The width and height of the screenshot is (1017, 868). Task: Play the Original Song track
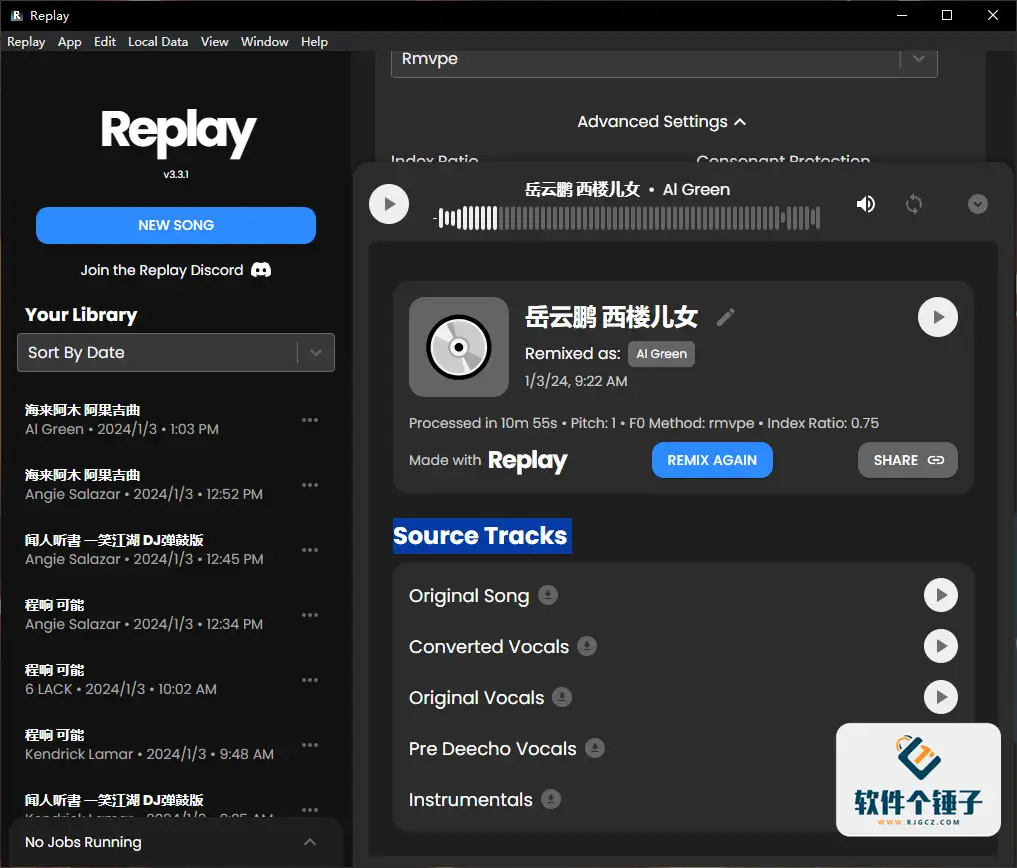(x=941, y=595)
